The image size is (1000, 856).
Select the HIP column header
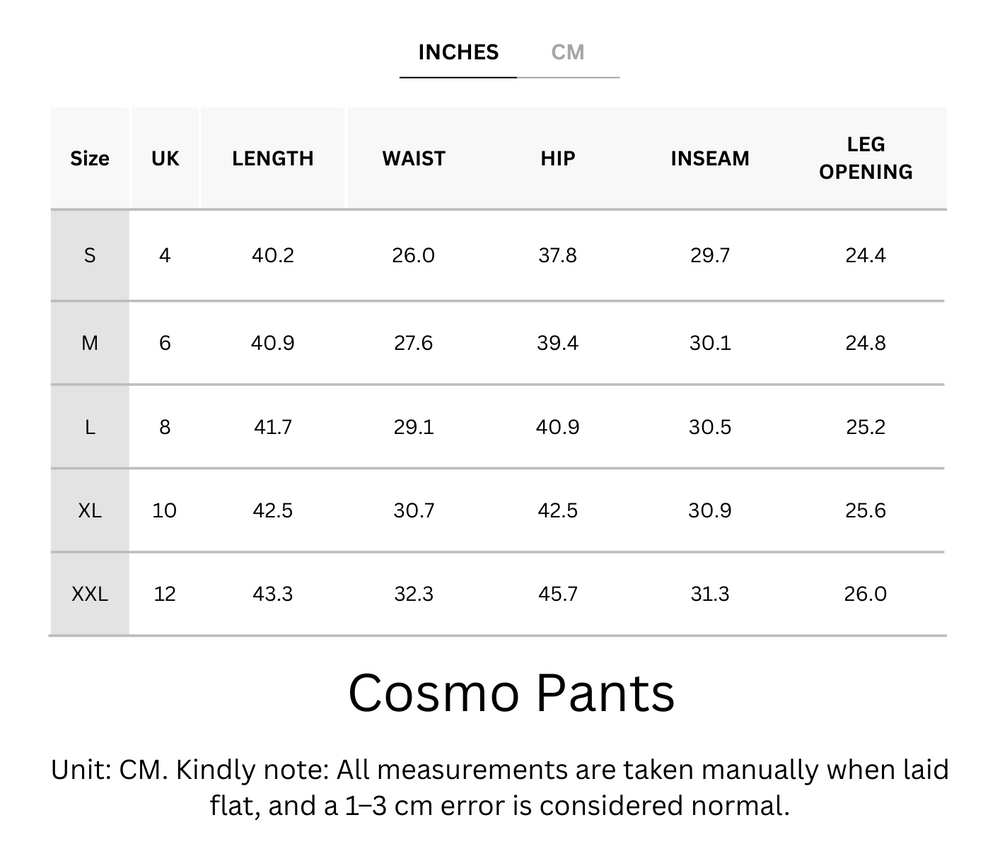tap(557, 158)
